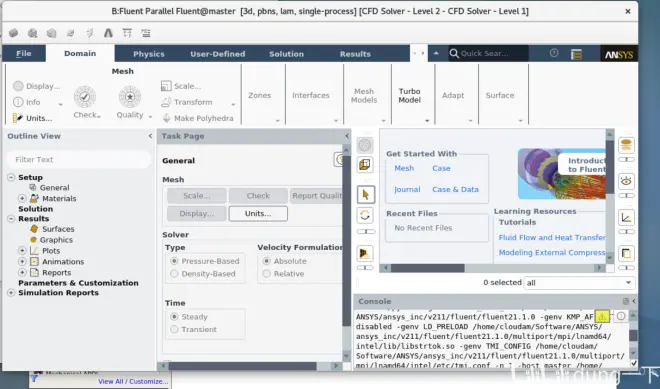Open the 'all' selection filter dropdown
Viewport: 660px width, 389px height.
(x=580, y=283)
